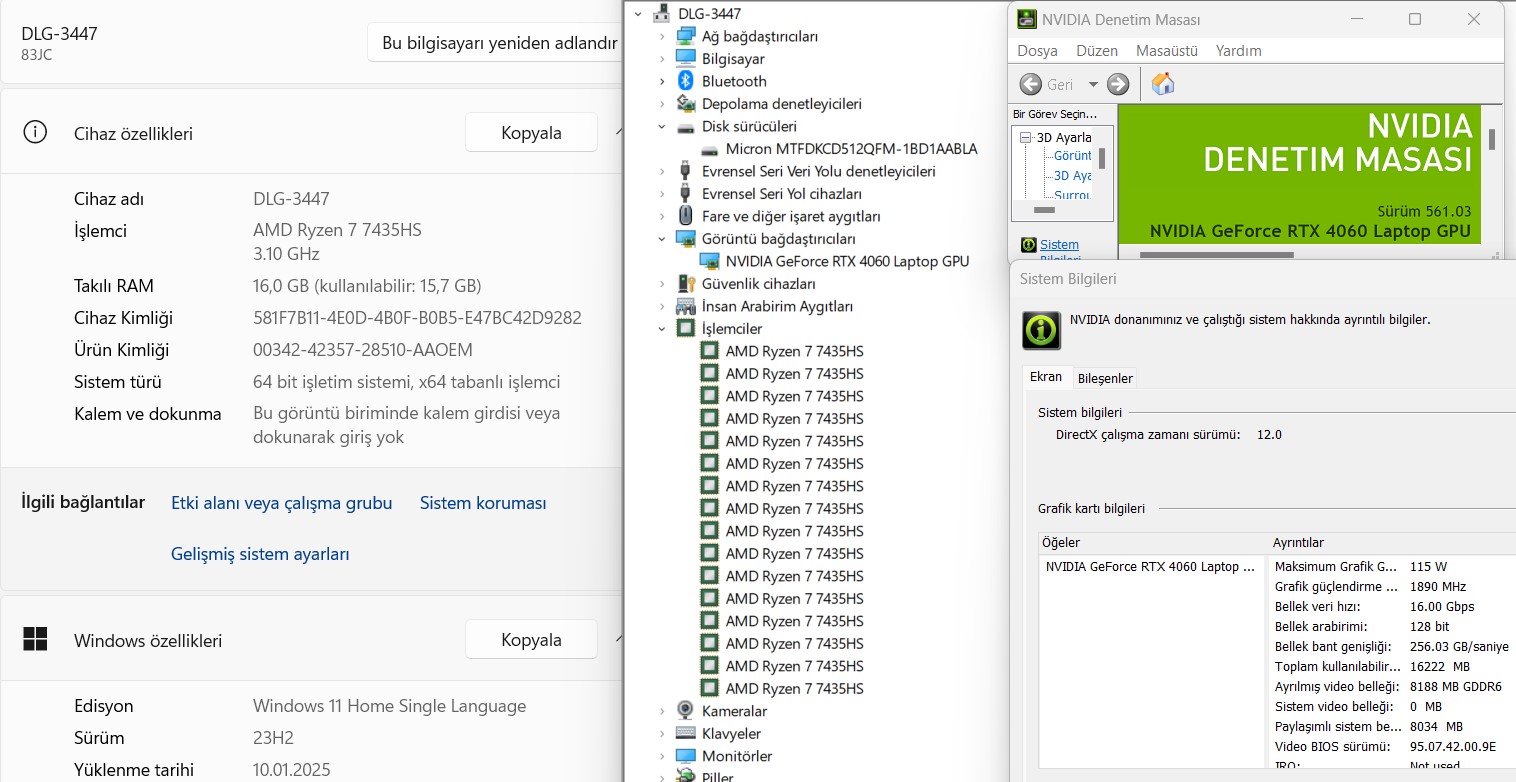Click the info icon beside Cihaz özellikleri

(x=35, y=133)
